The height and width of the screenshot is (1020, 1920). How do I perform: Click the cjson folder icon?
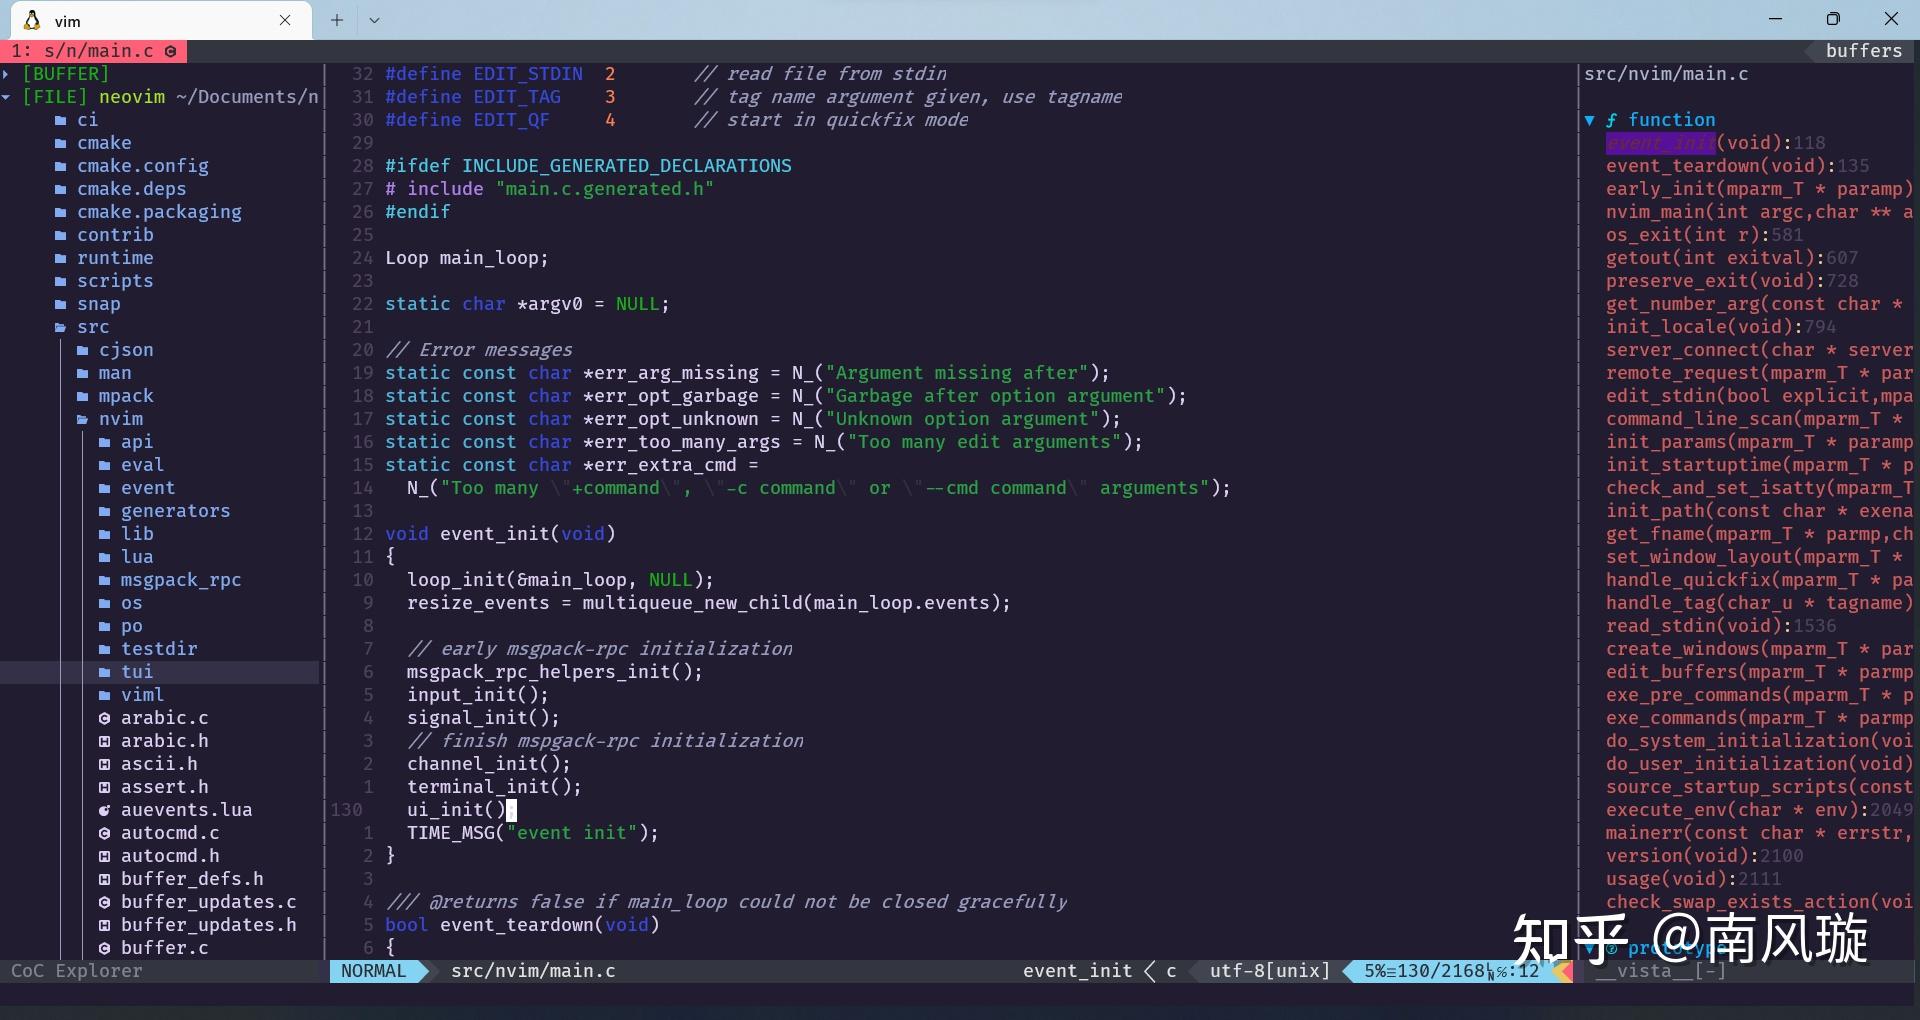click(x=83, y=350)
